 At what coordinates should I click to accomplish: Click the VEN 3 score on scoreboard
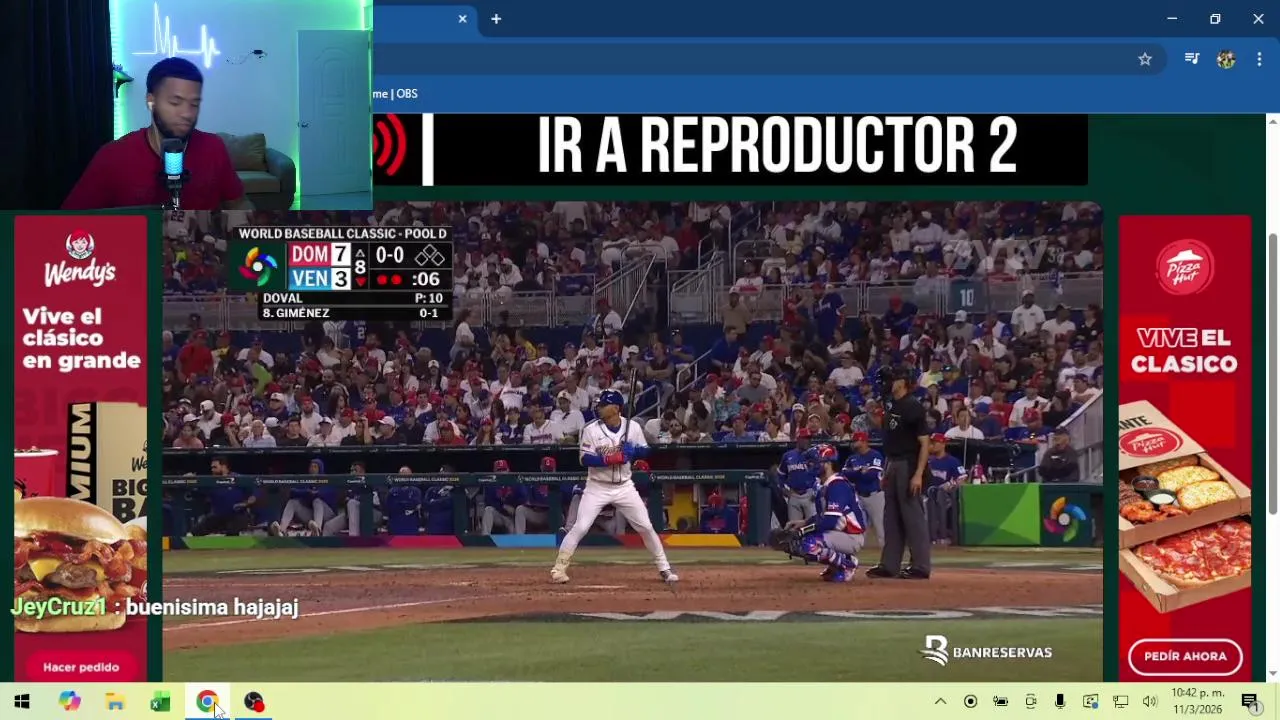(320, 279)
